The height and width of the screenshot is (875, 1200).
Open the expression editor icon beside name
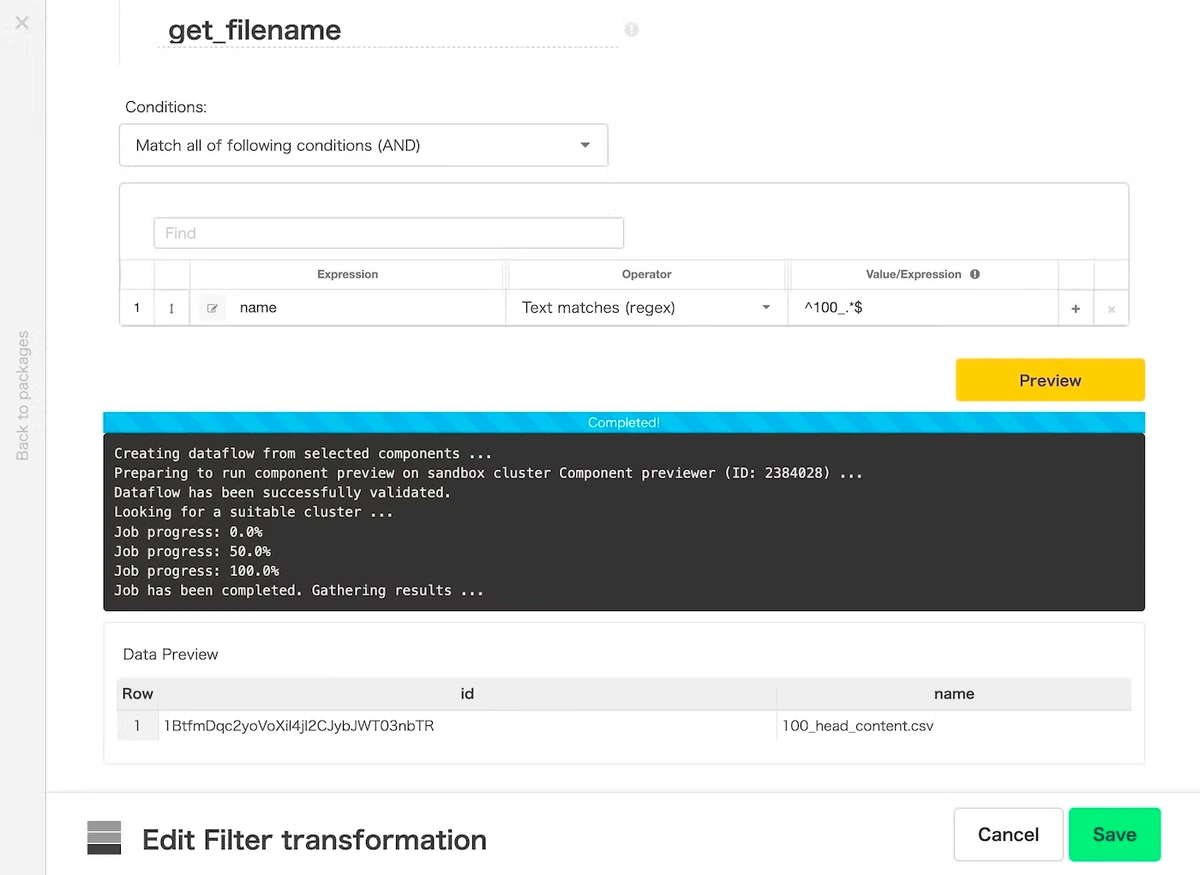point(212,308)
